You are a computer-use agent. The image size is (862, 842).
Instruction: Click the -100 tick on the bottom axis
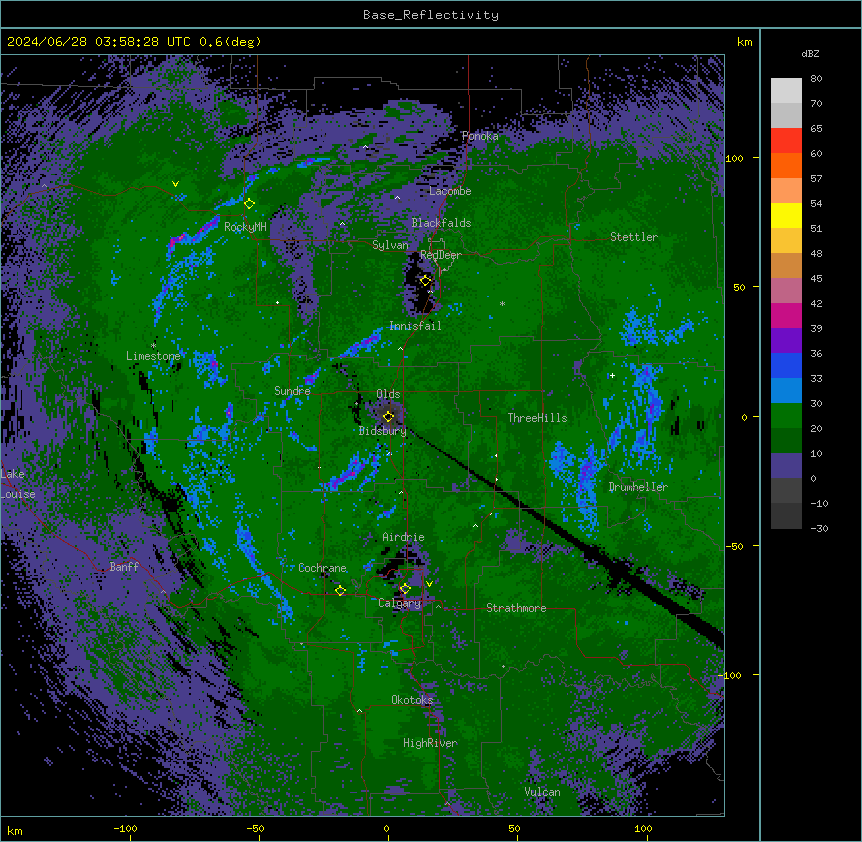(x=125, y=828)
